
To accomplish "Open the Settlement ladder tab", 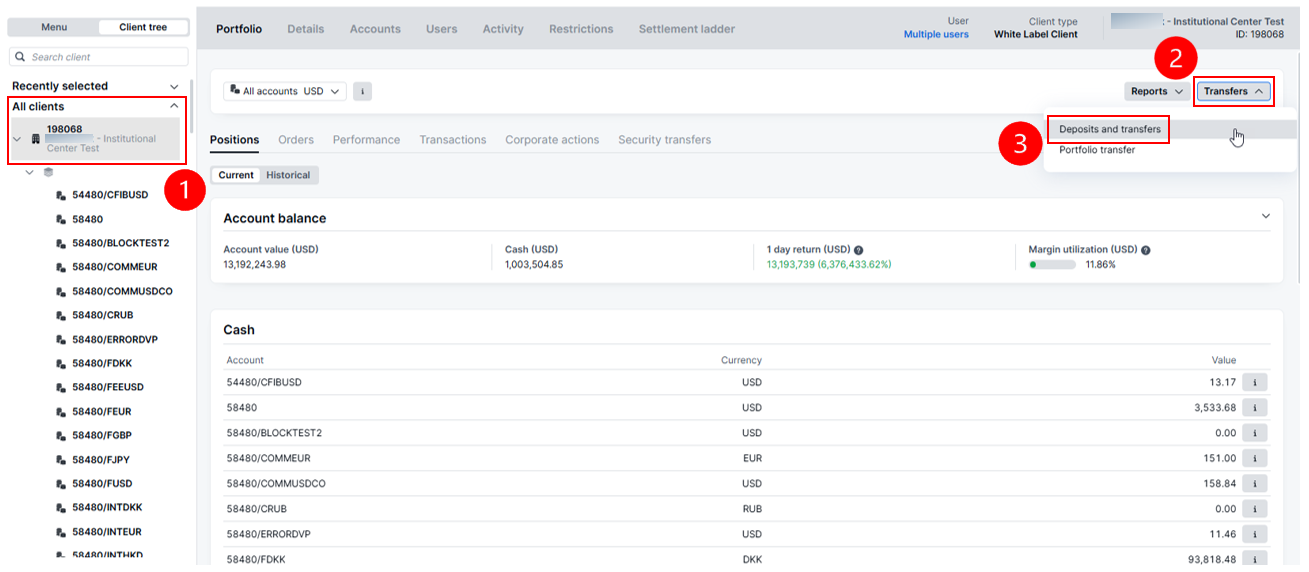I will tap(686, 29).
